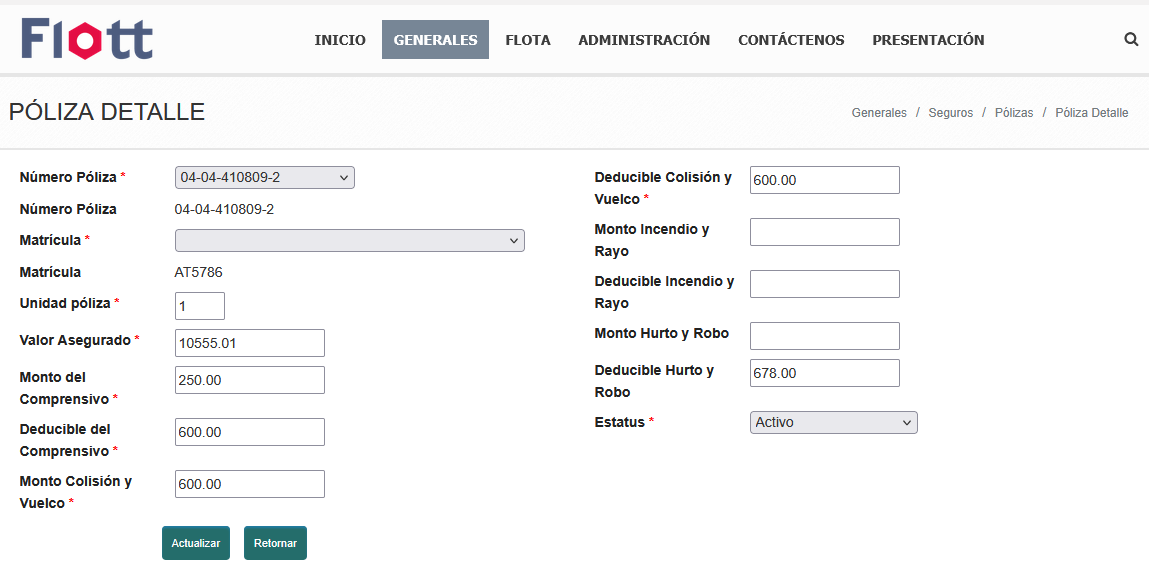Image resolution: width=1149 pixels, height=581 pixels.
Task: Click the Monto Incendio y Rayo field
Action: pos(824,232)
